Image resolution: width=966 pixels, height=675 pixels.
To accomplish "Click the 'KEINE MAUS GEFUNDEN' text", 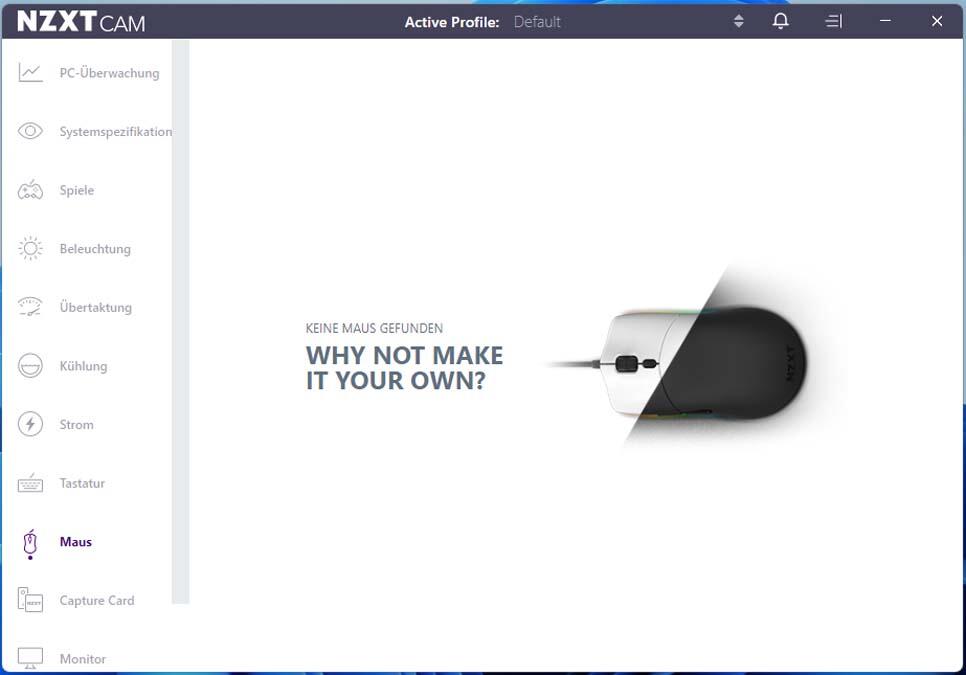I will point(374,328).
